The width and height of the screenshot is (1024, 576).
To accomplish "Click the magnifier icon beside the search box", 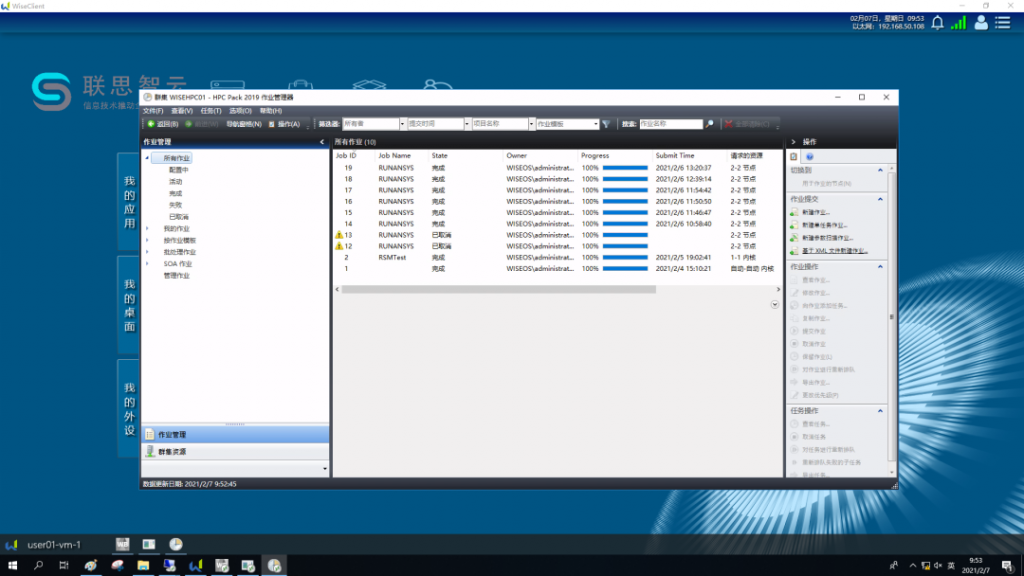I will (x=710, y=124).
